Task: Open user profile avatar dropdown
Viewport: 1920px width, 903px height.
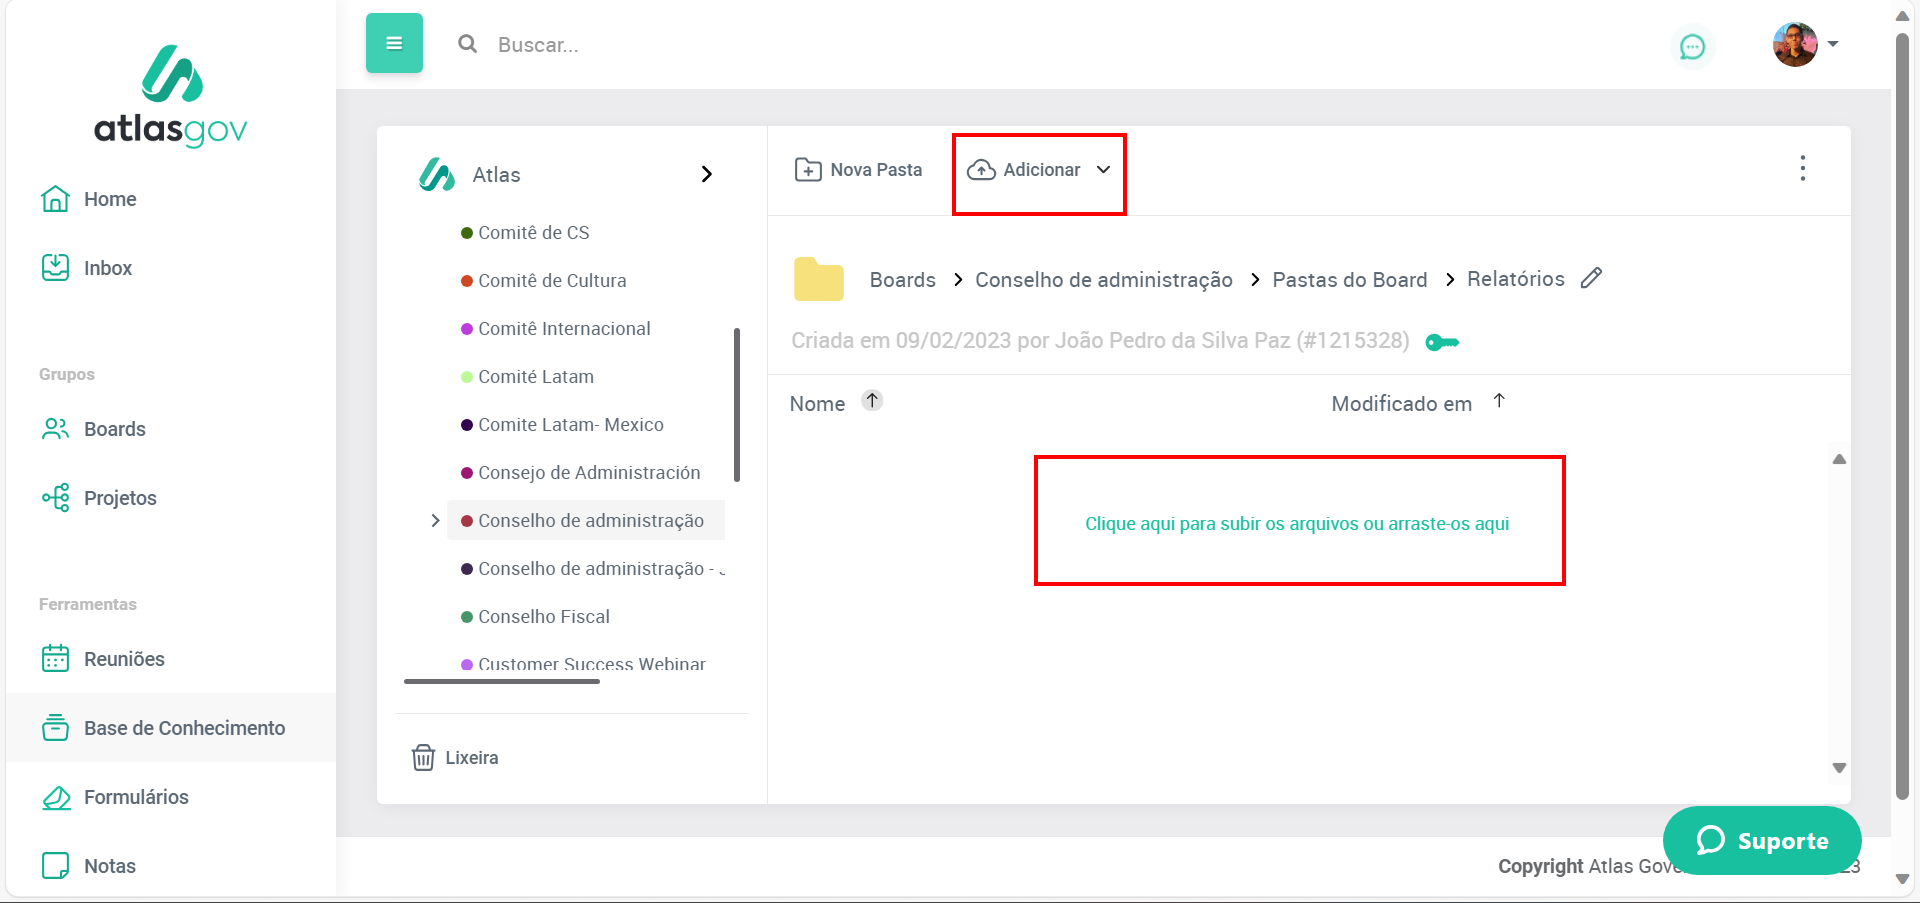Action: 1805,45
